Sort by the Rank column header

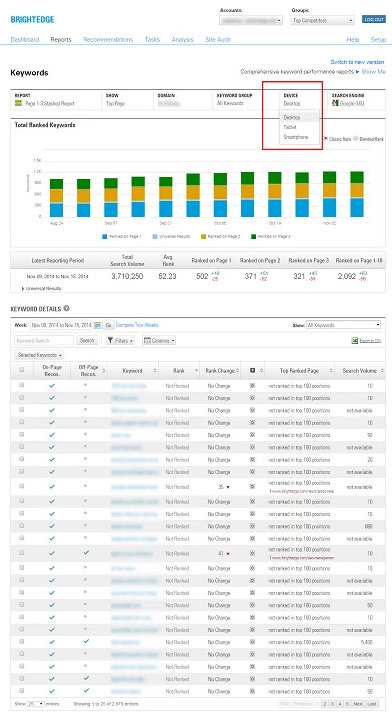click(179, 371)
